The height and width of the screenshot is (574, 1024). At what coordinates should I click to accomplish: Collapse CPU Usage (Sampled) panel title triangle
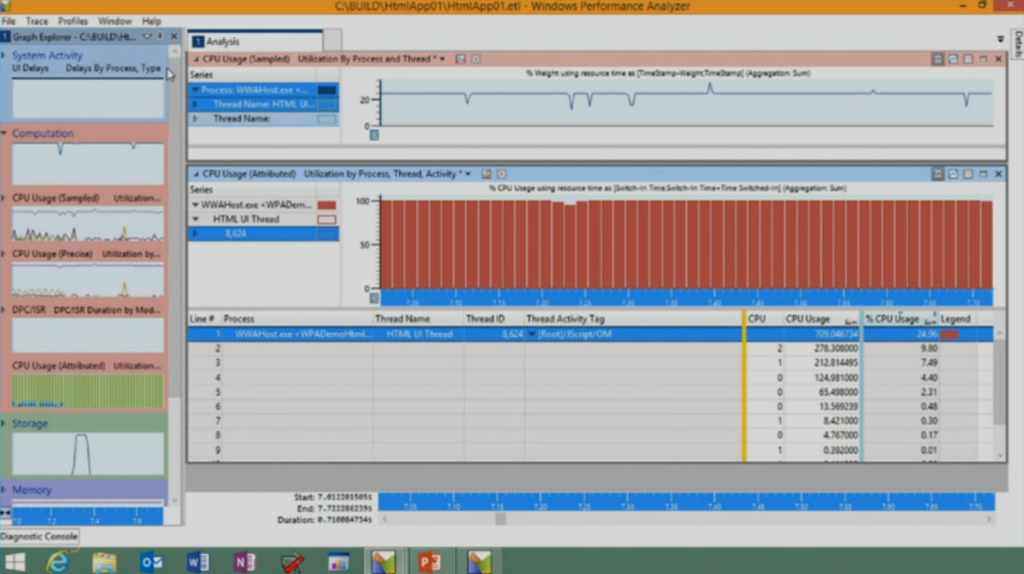click(x=195, y=59)
